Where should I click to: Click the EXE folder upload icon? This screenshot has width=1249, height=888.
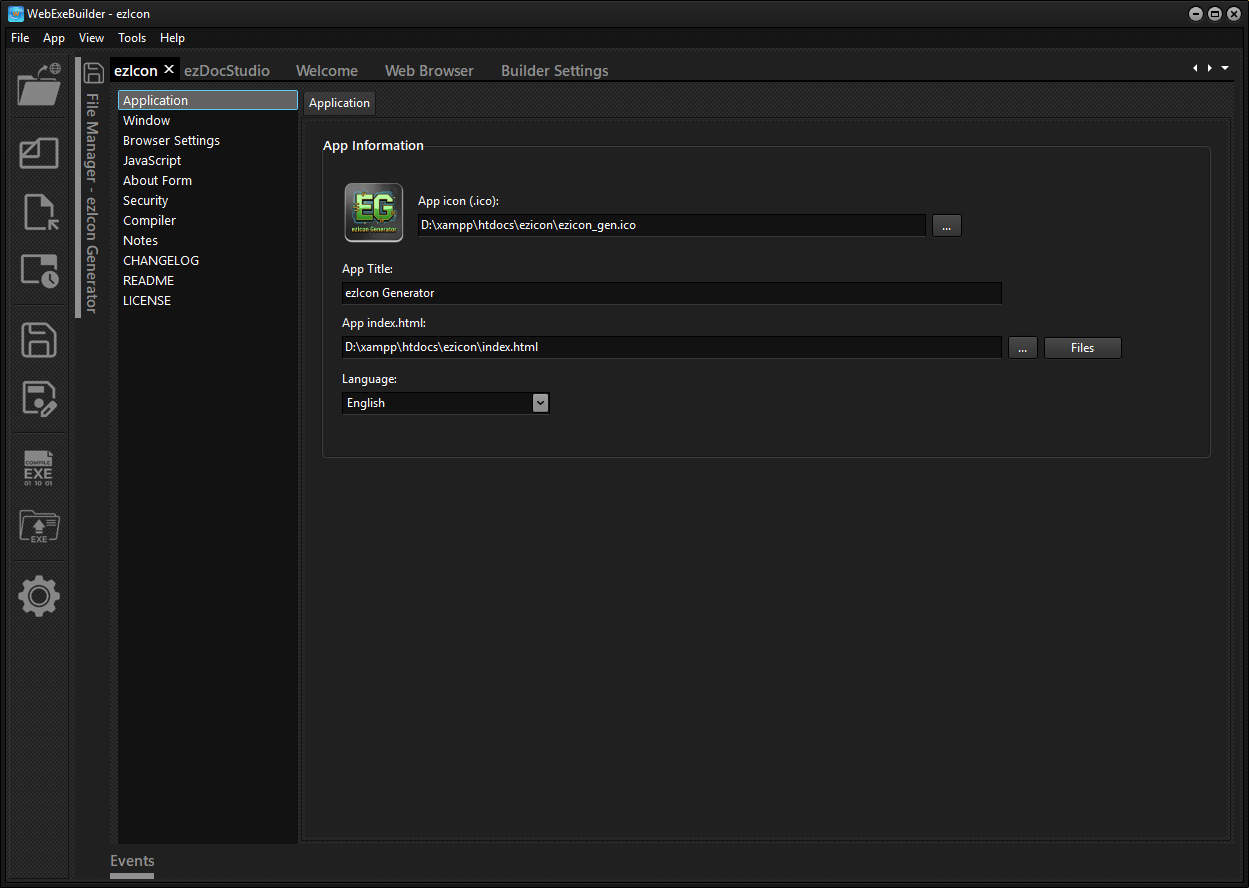tap(39, 526)
